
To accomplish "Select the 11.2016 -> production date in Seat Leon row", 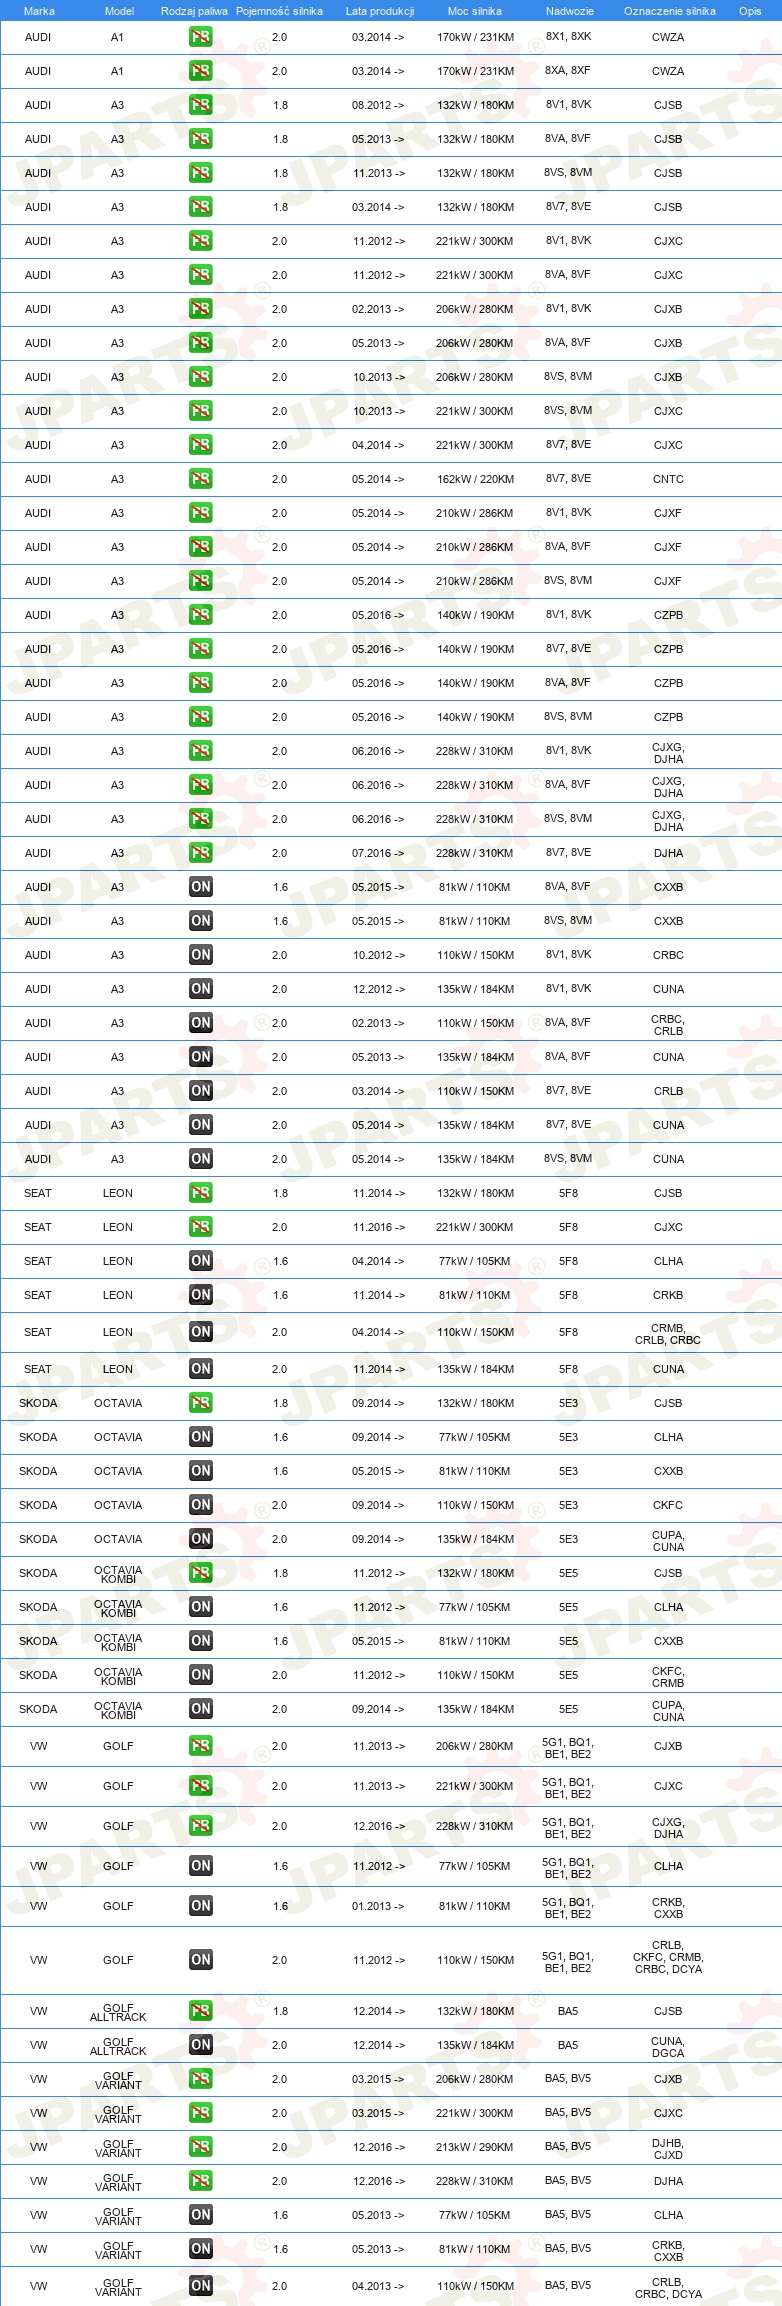I will pos(378,1227).
